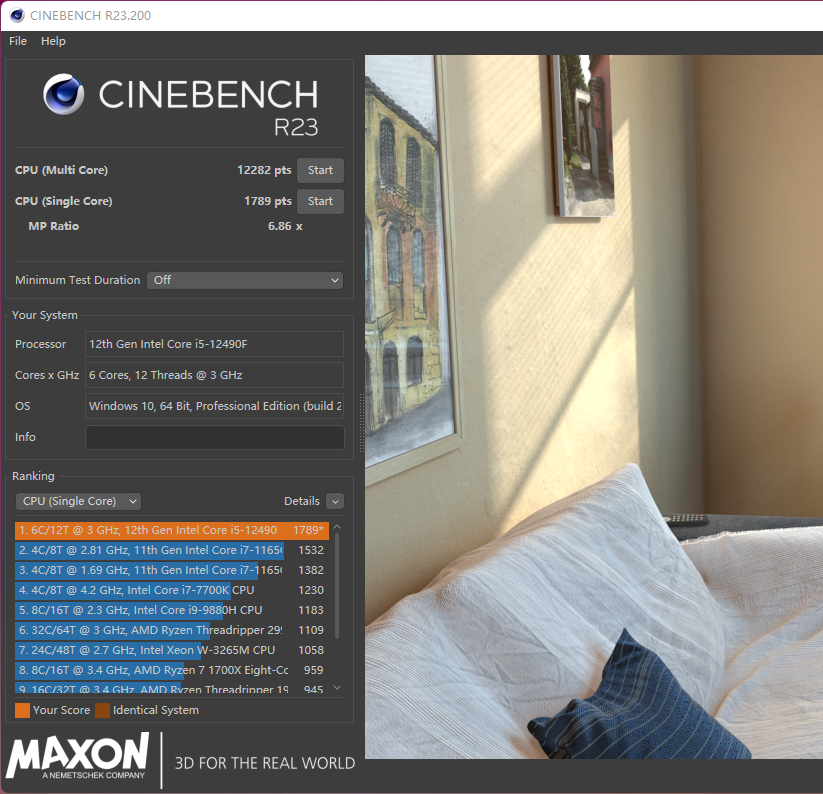The height and width of the screenshot is (794, 823).
Task: Click the MP Ratio value 6.86 x
Action: pos(285,226)
